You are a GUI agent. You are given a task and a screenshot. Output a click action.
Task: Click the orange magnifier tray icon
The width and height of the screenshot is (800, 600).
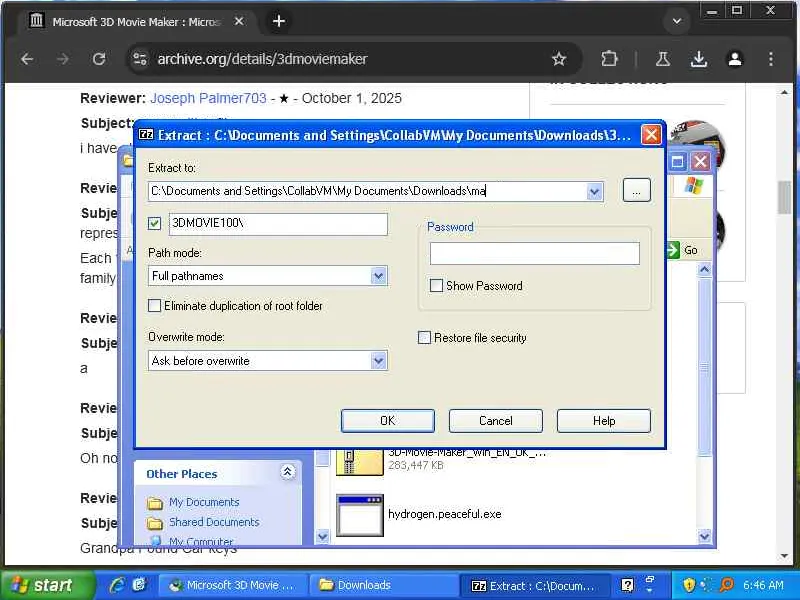point(726,585)
